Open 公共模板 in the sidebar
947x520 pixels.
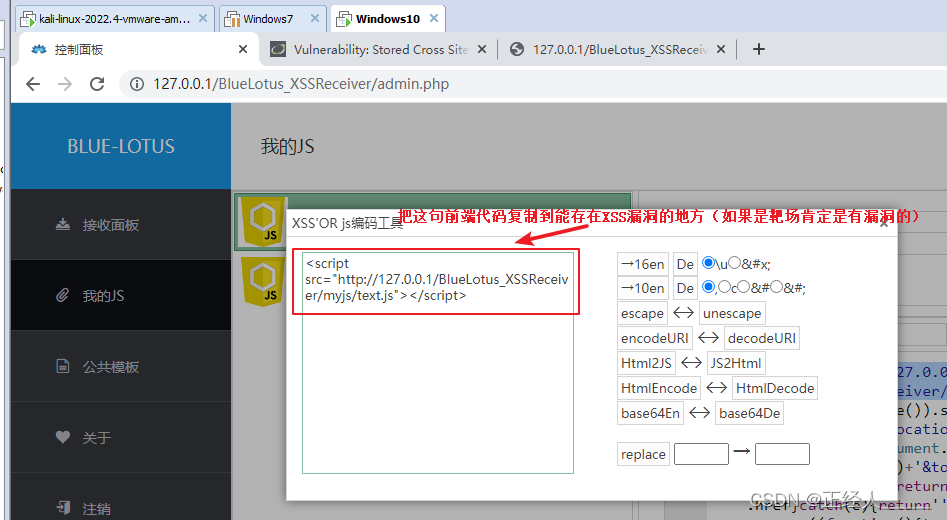tap(121, 366)
